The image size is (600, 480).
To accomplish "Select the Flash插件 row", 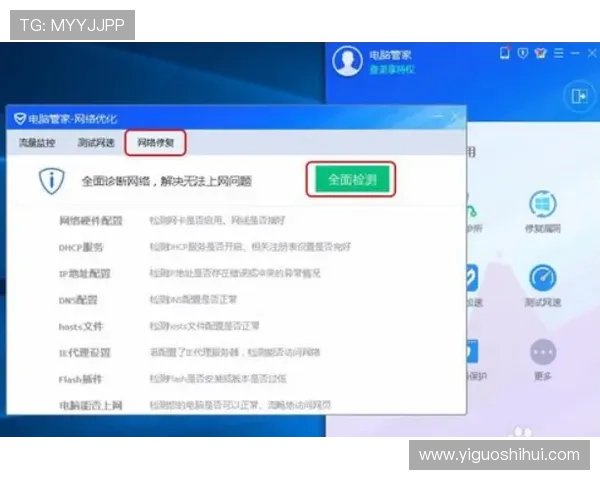I will [x=236, y=379].
